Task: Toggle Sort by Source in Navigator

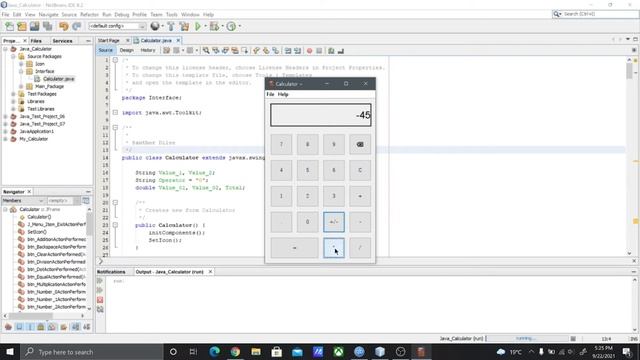Action: pyautogui.click(x=87, y=327)
